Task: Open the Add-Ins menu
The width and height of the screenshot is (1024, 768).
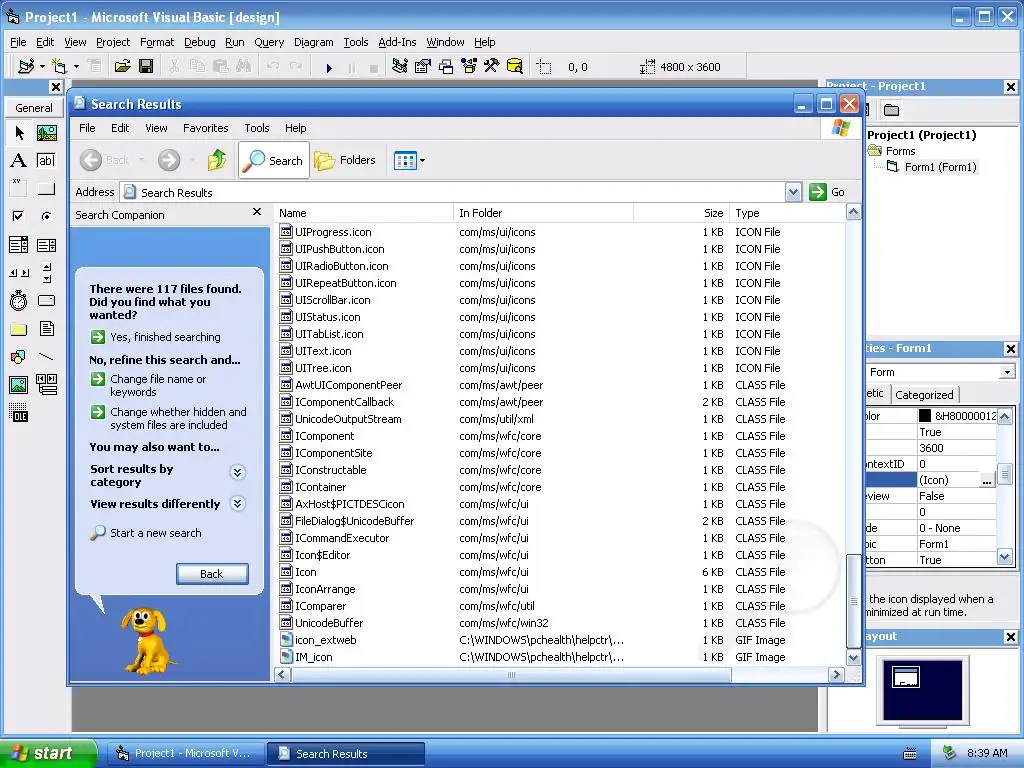Action: 397,42
